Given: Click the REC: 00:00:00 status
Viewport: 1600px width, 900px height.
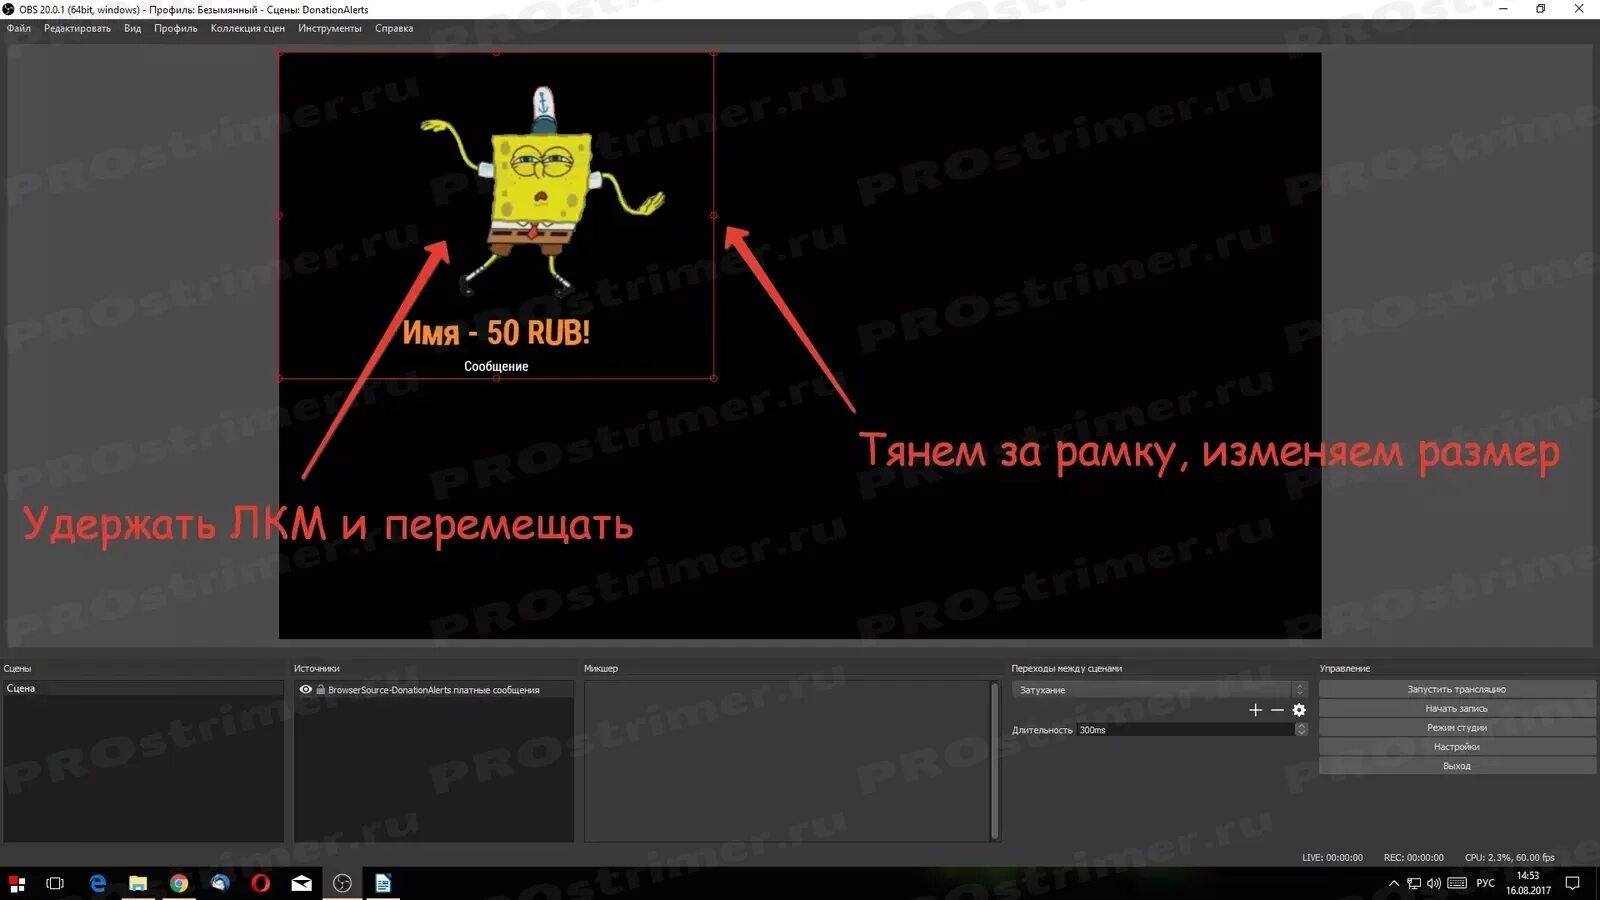Looking at the screenshot, I should [1413, 857].
